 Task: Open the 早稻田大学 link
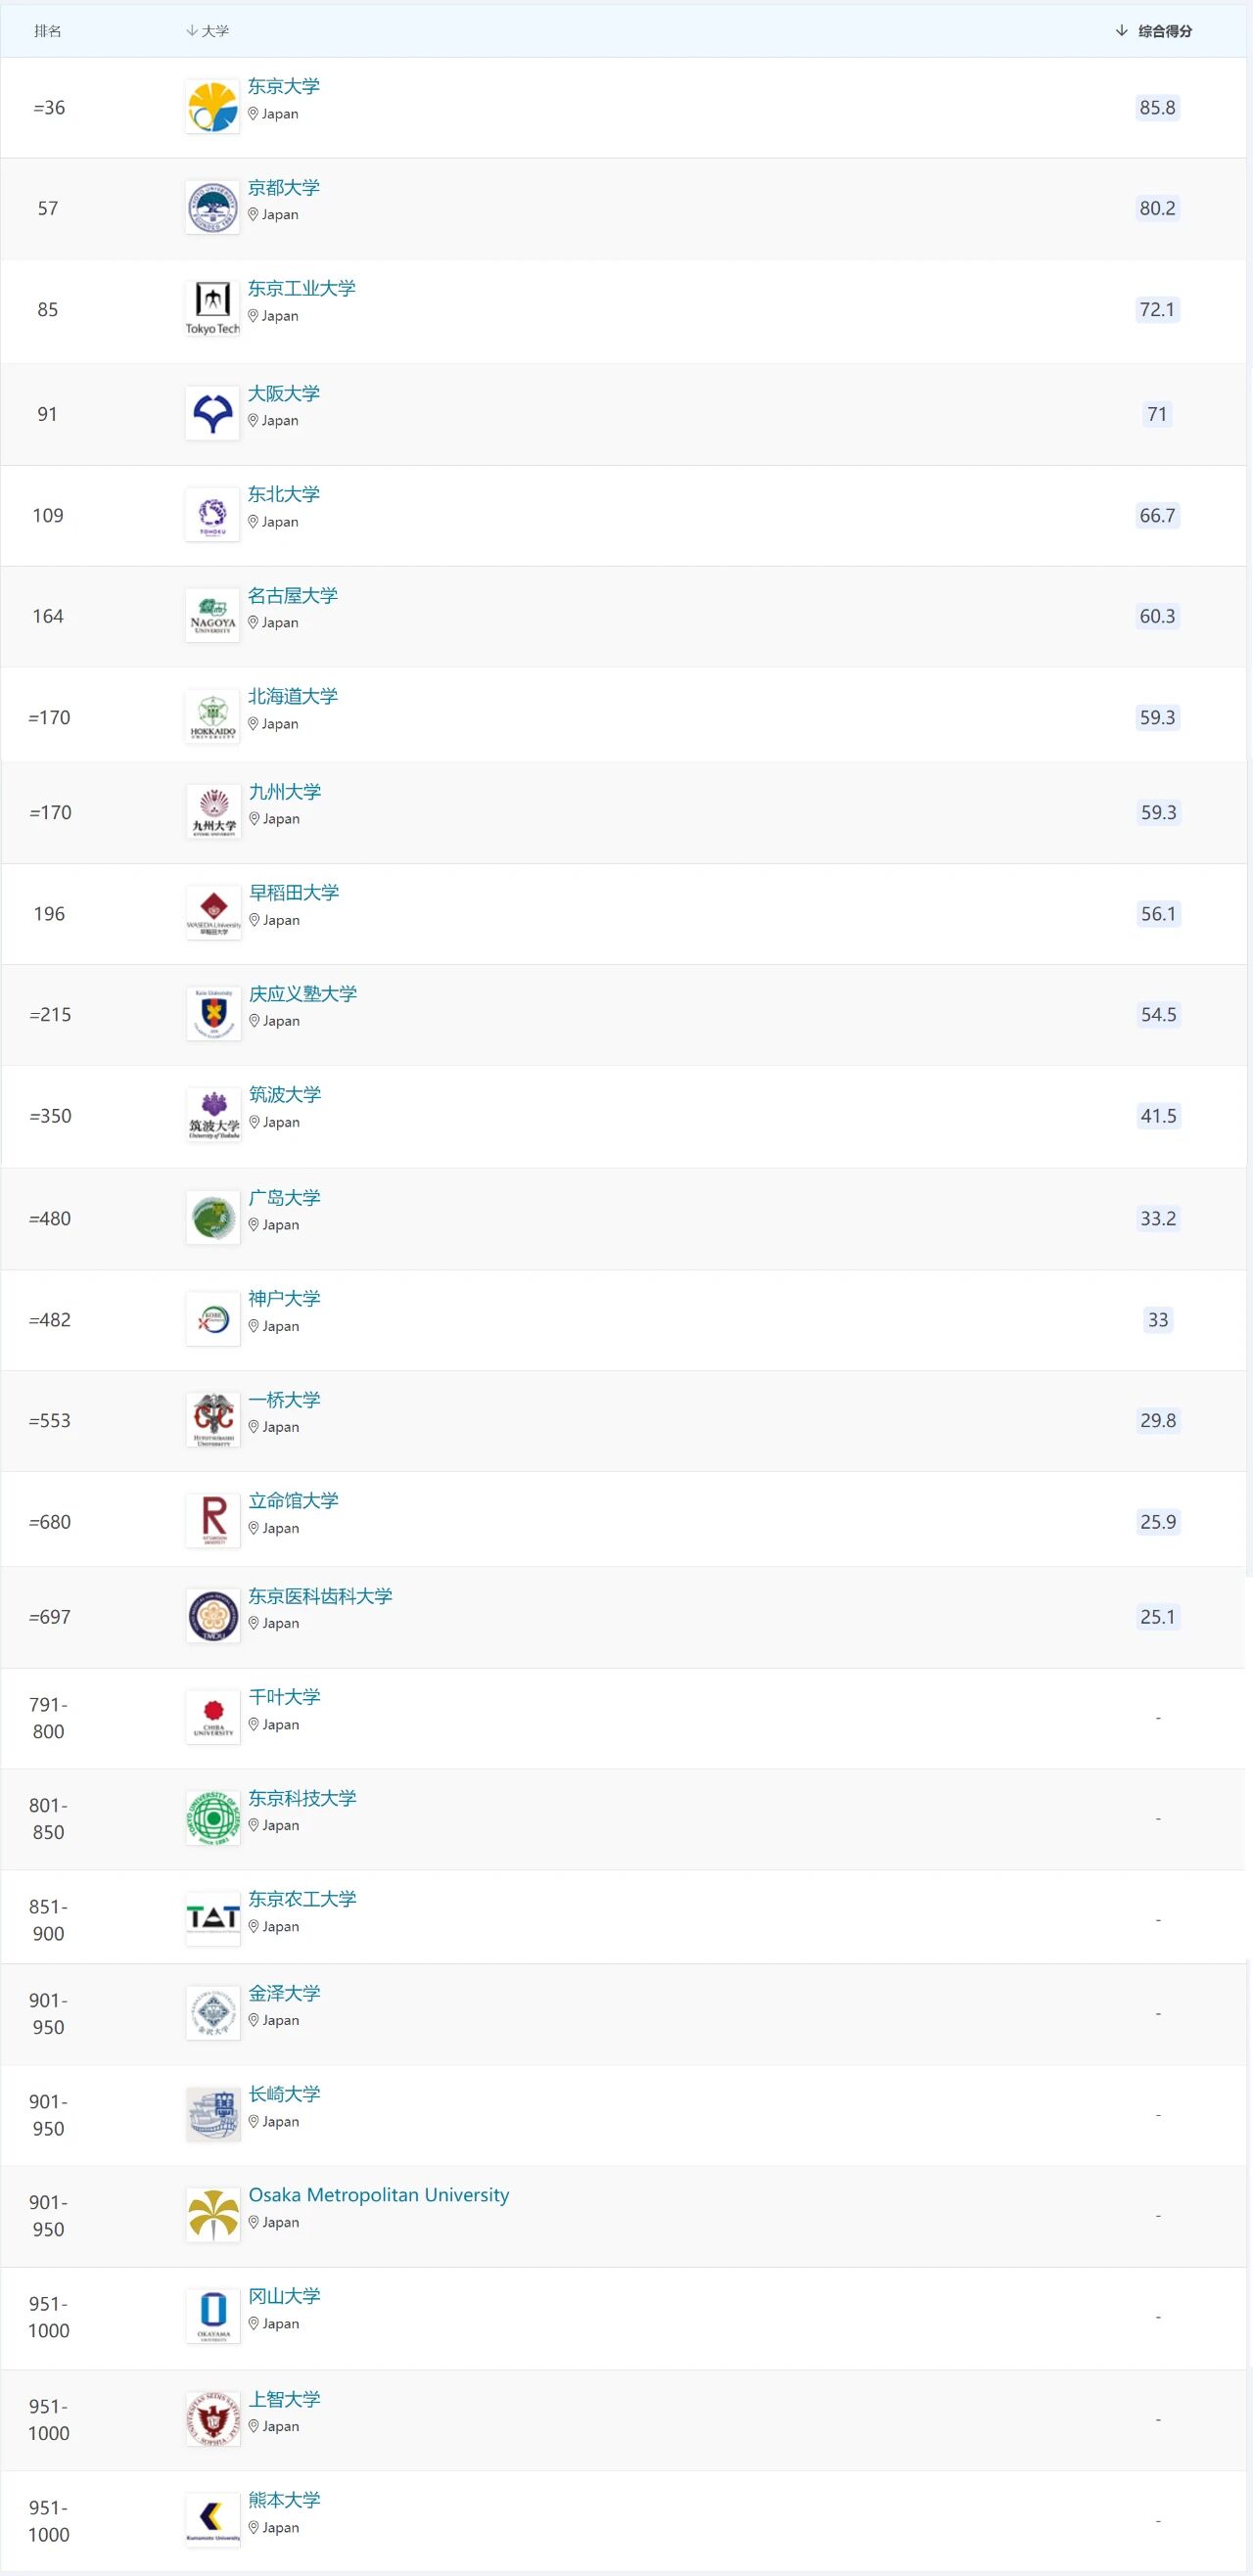pyautogui.click(x=294, y=893)
